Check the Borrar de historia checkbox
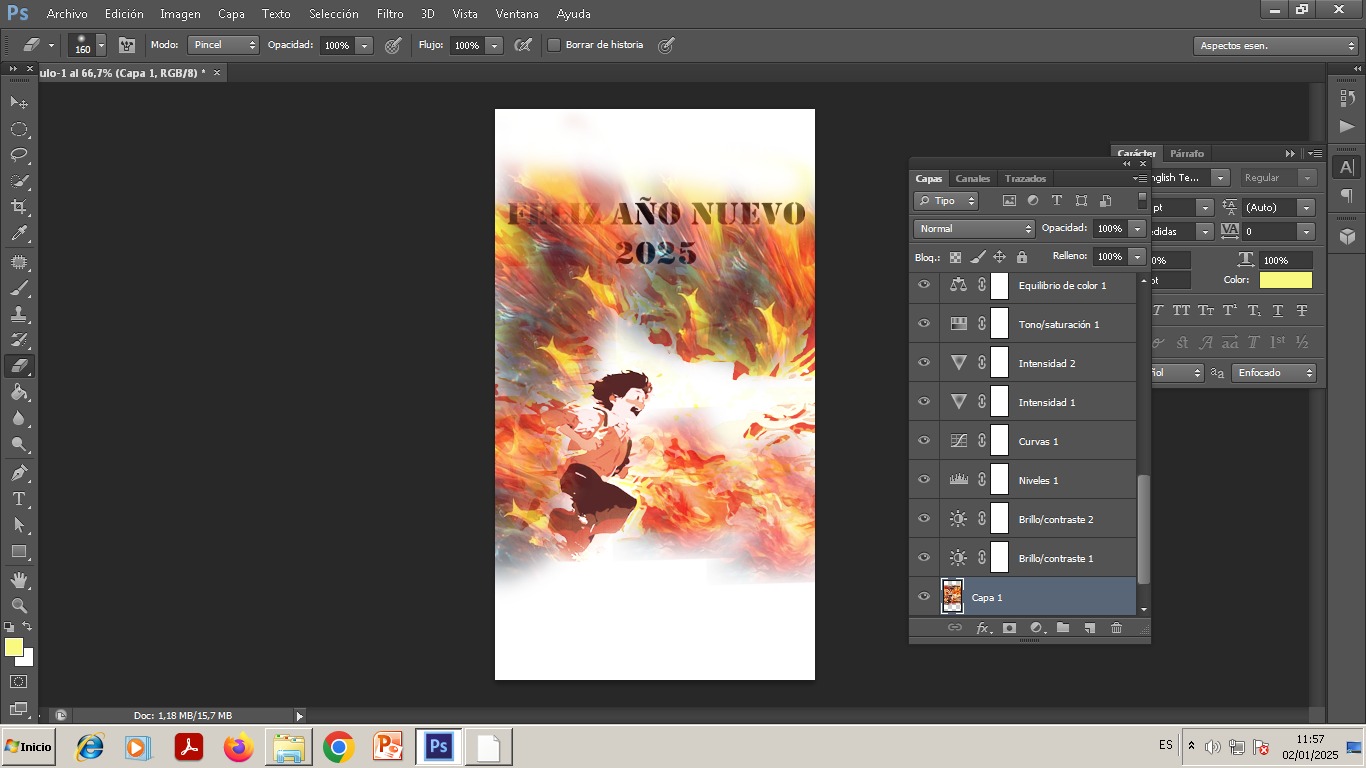Viewport: 1366px width, 768px height. [x=554, y=45]
